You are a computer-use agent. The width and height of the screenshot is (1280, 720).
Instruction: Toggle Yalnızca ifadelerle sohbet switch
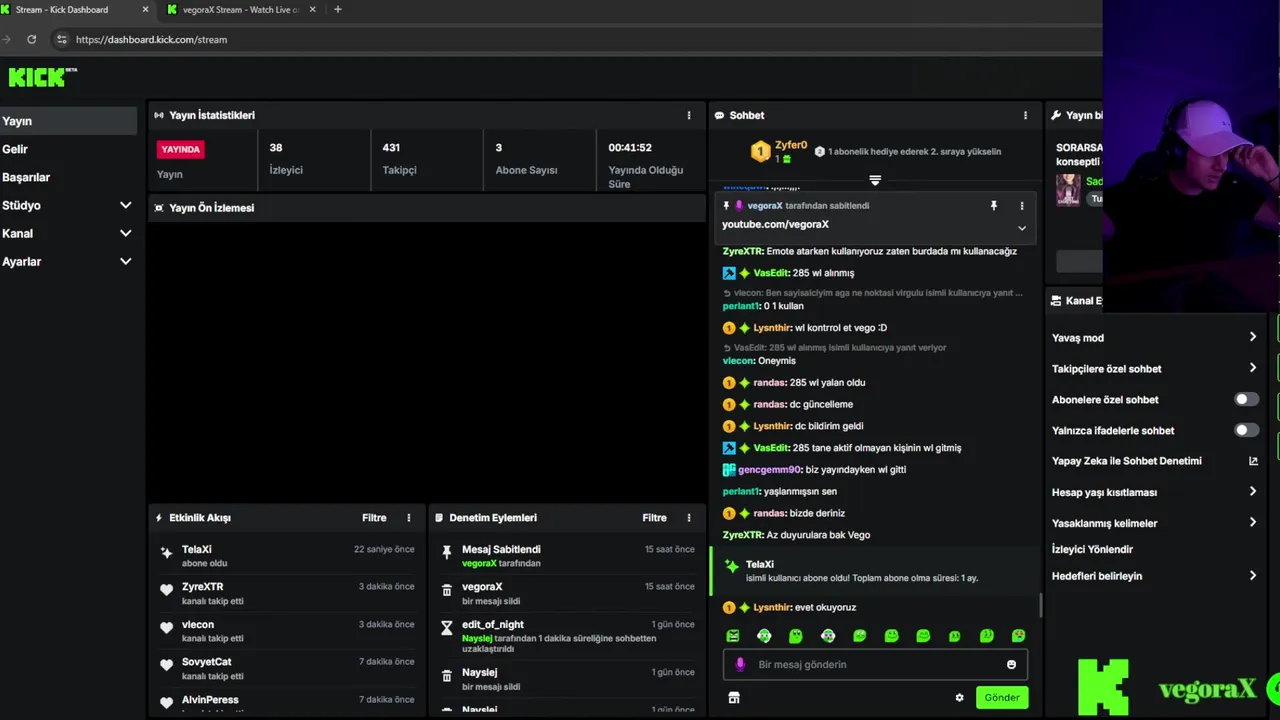[x=1245, y=431]
